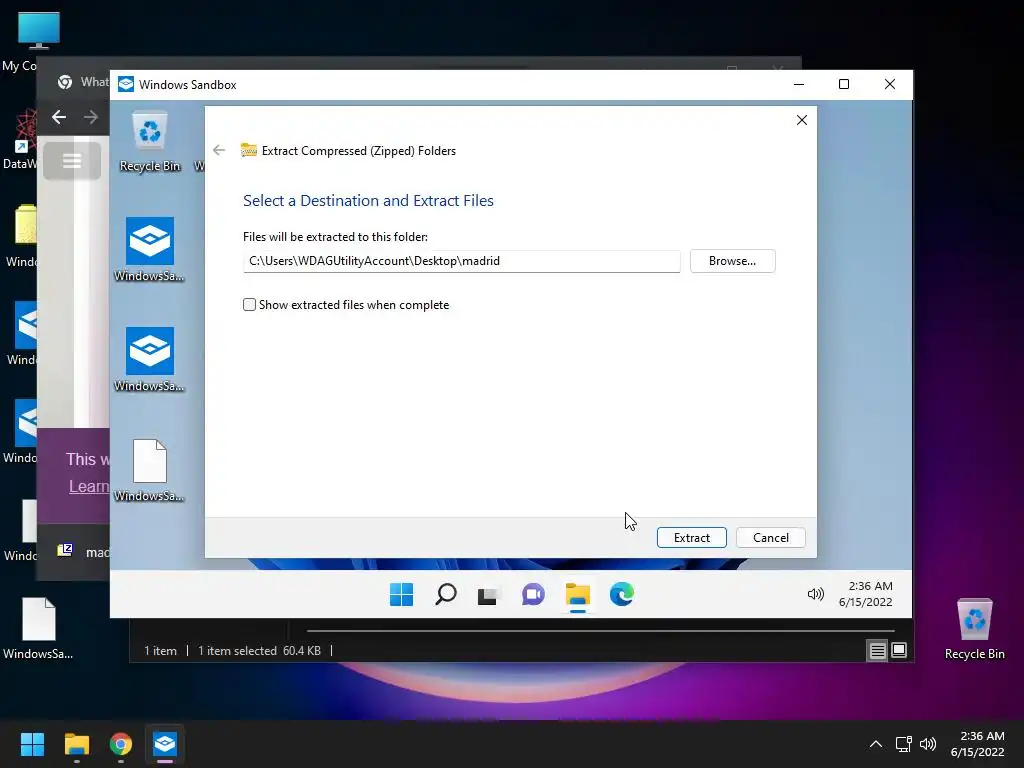1024x768 pixels.
Task: Select first WindowsSa... icon in sandbox
Action: point(150,249)
